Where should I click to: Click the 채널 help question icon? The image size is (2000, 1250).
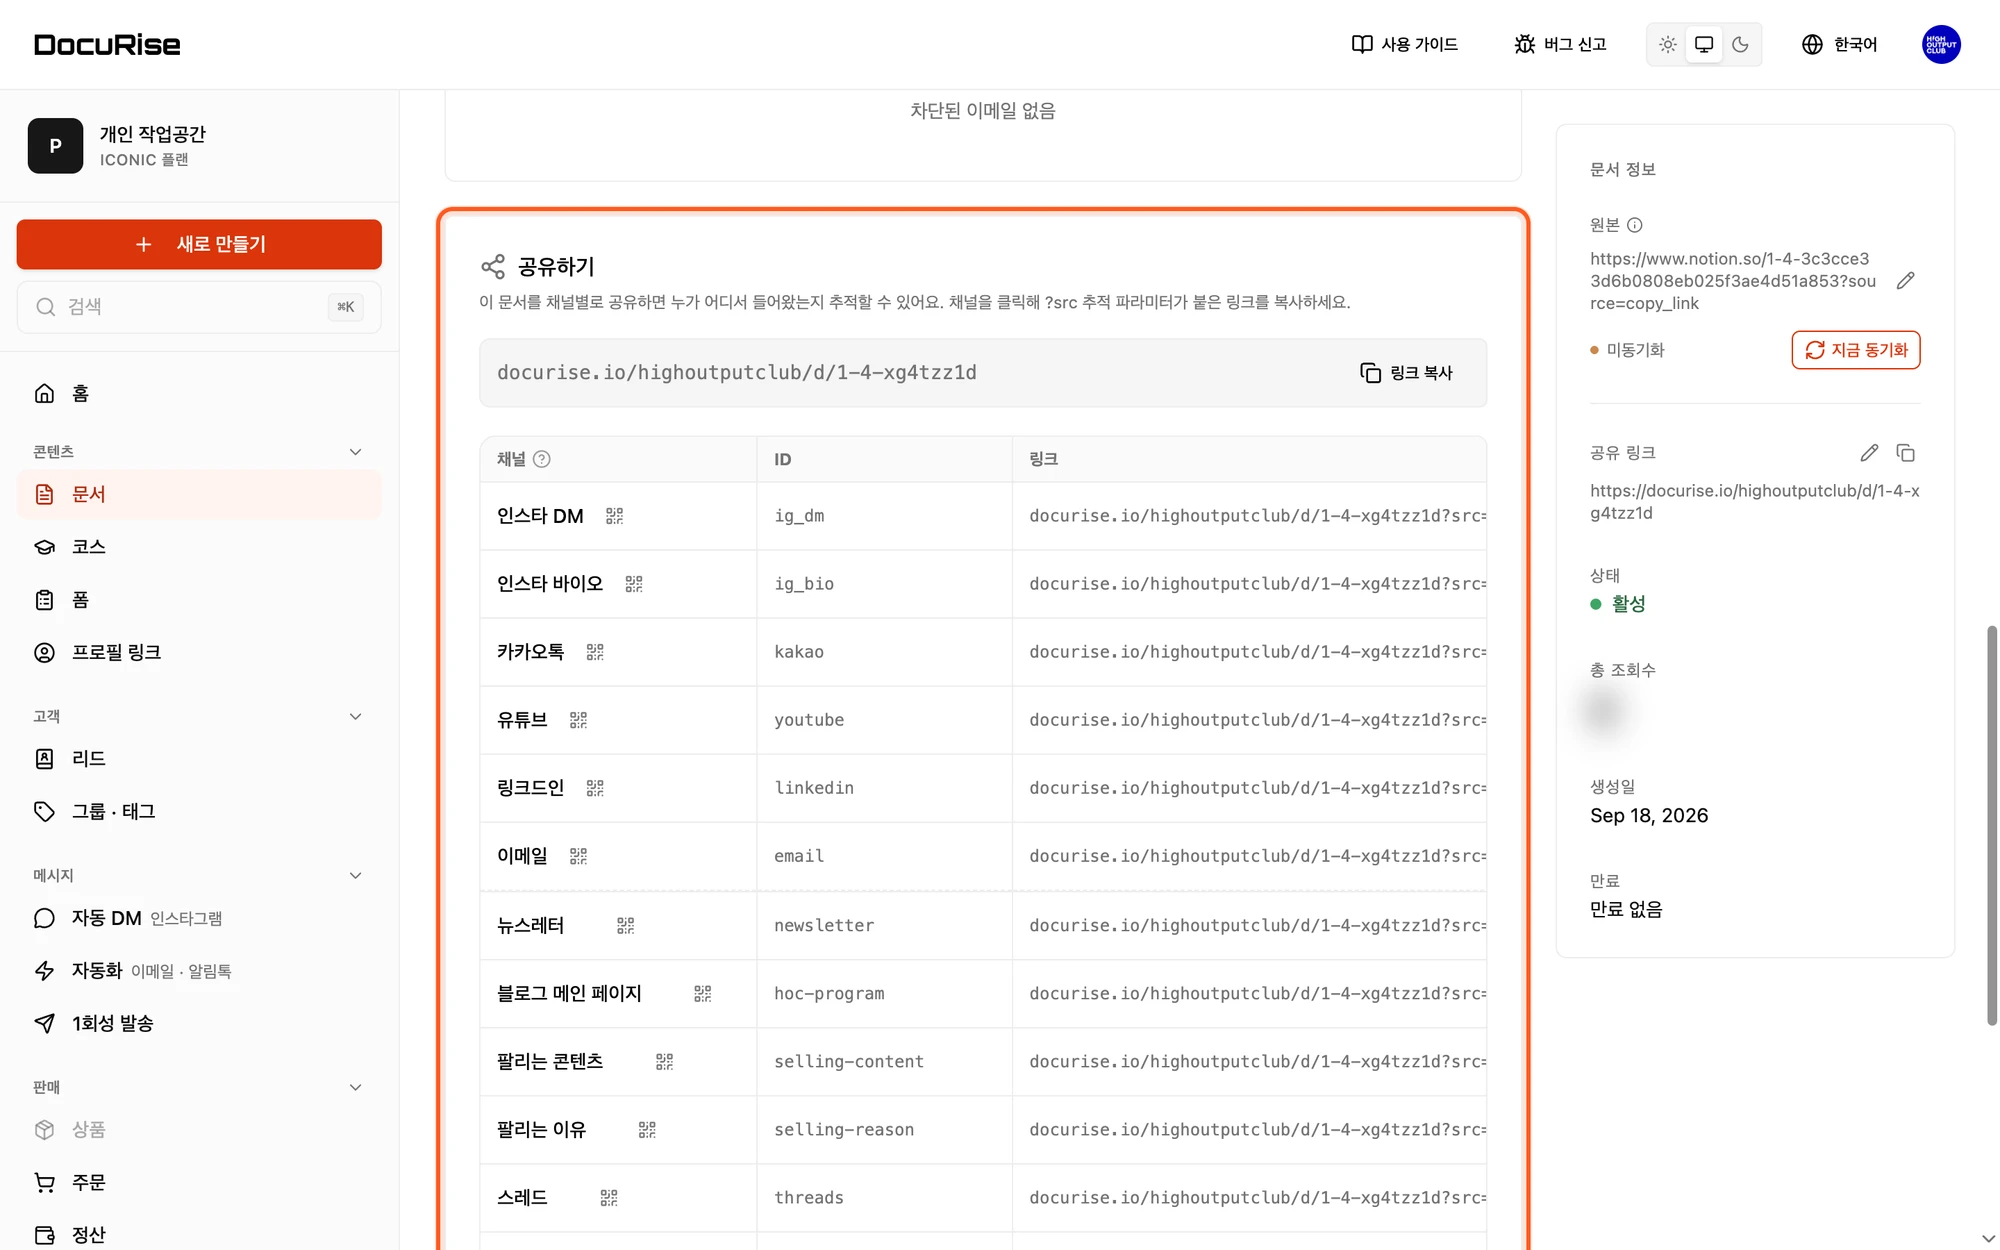point(541,459)
